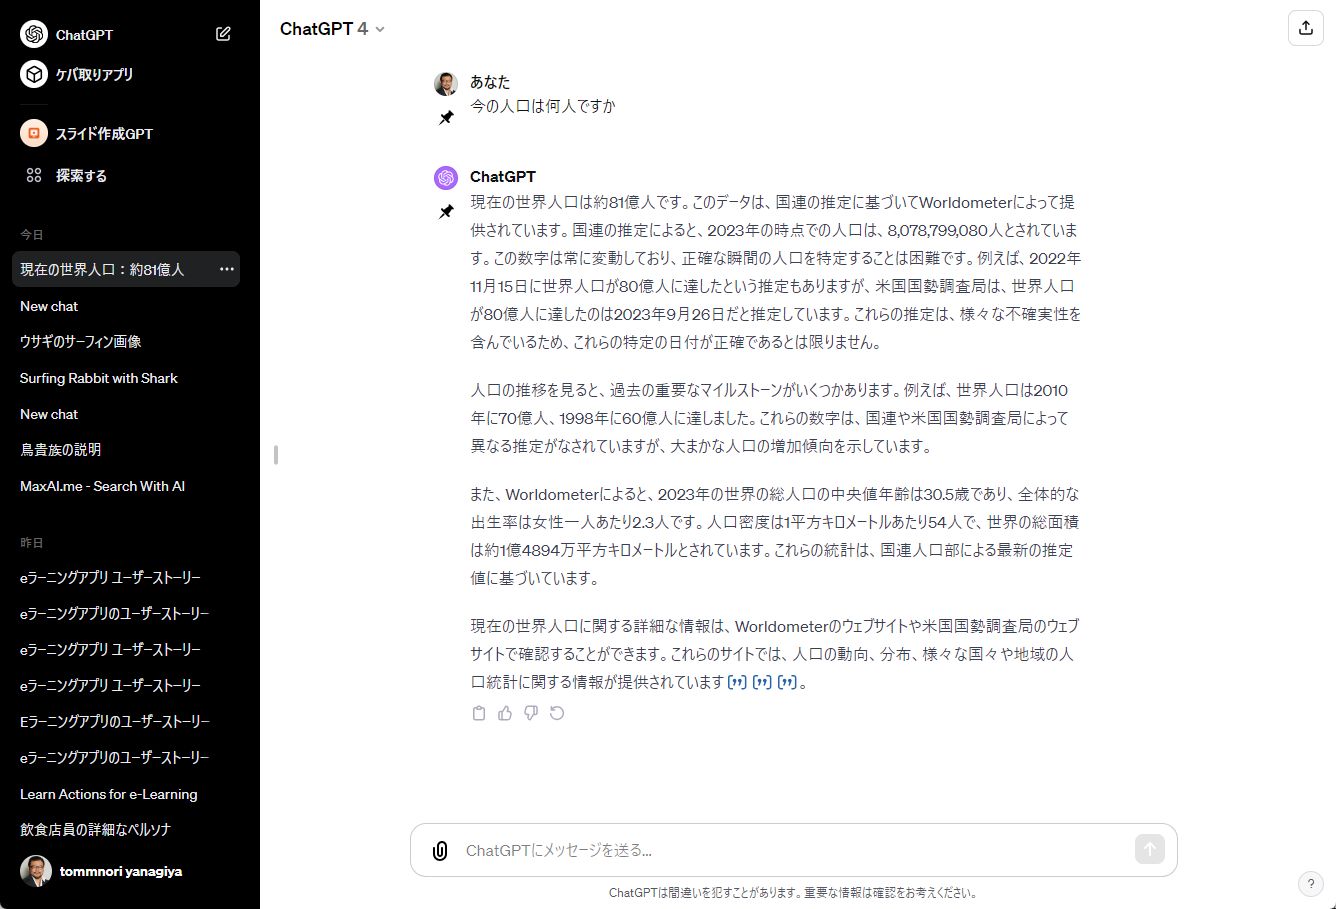
Task: Click the send message arrow button
Action: pos(1149,849)
